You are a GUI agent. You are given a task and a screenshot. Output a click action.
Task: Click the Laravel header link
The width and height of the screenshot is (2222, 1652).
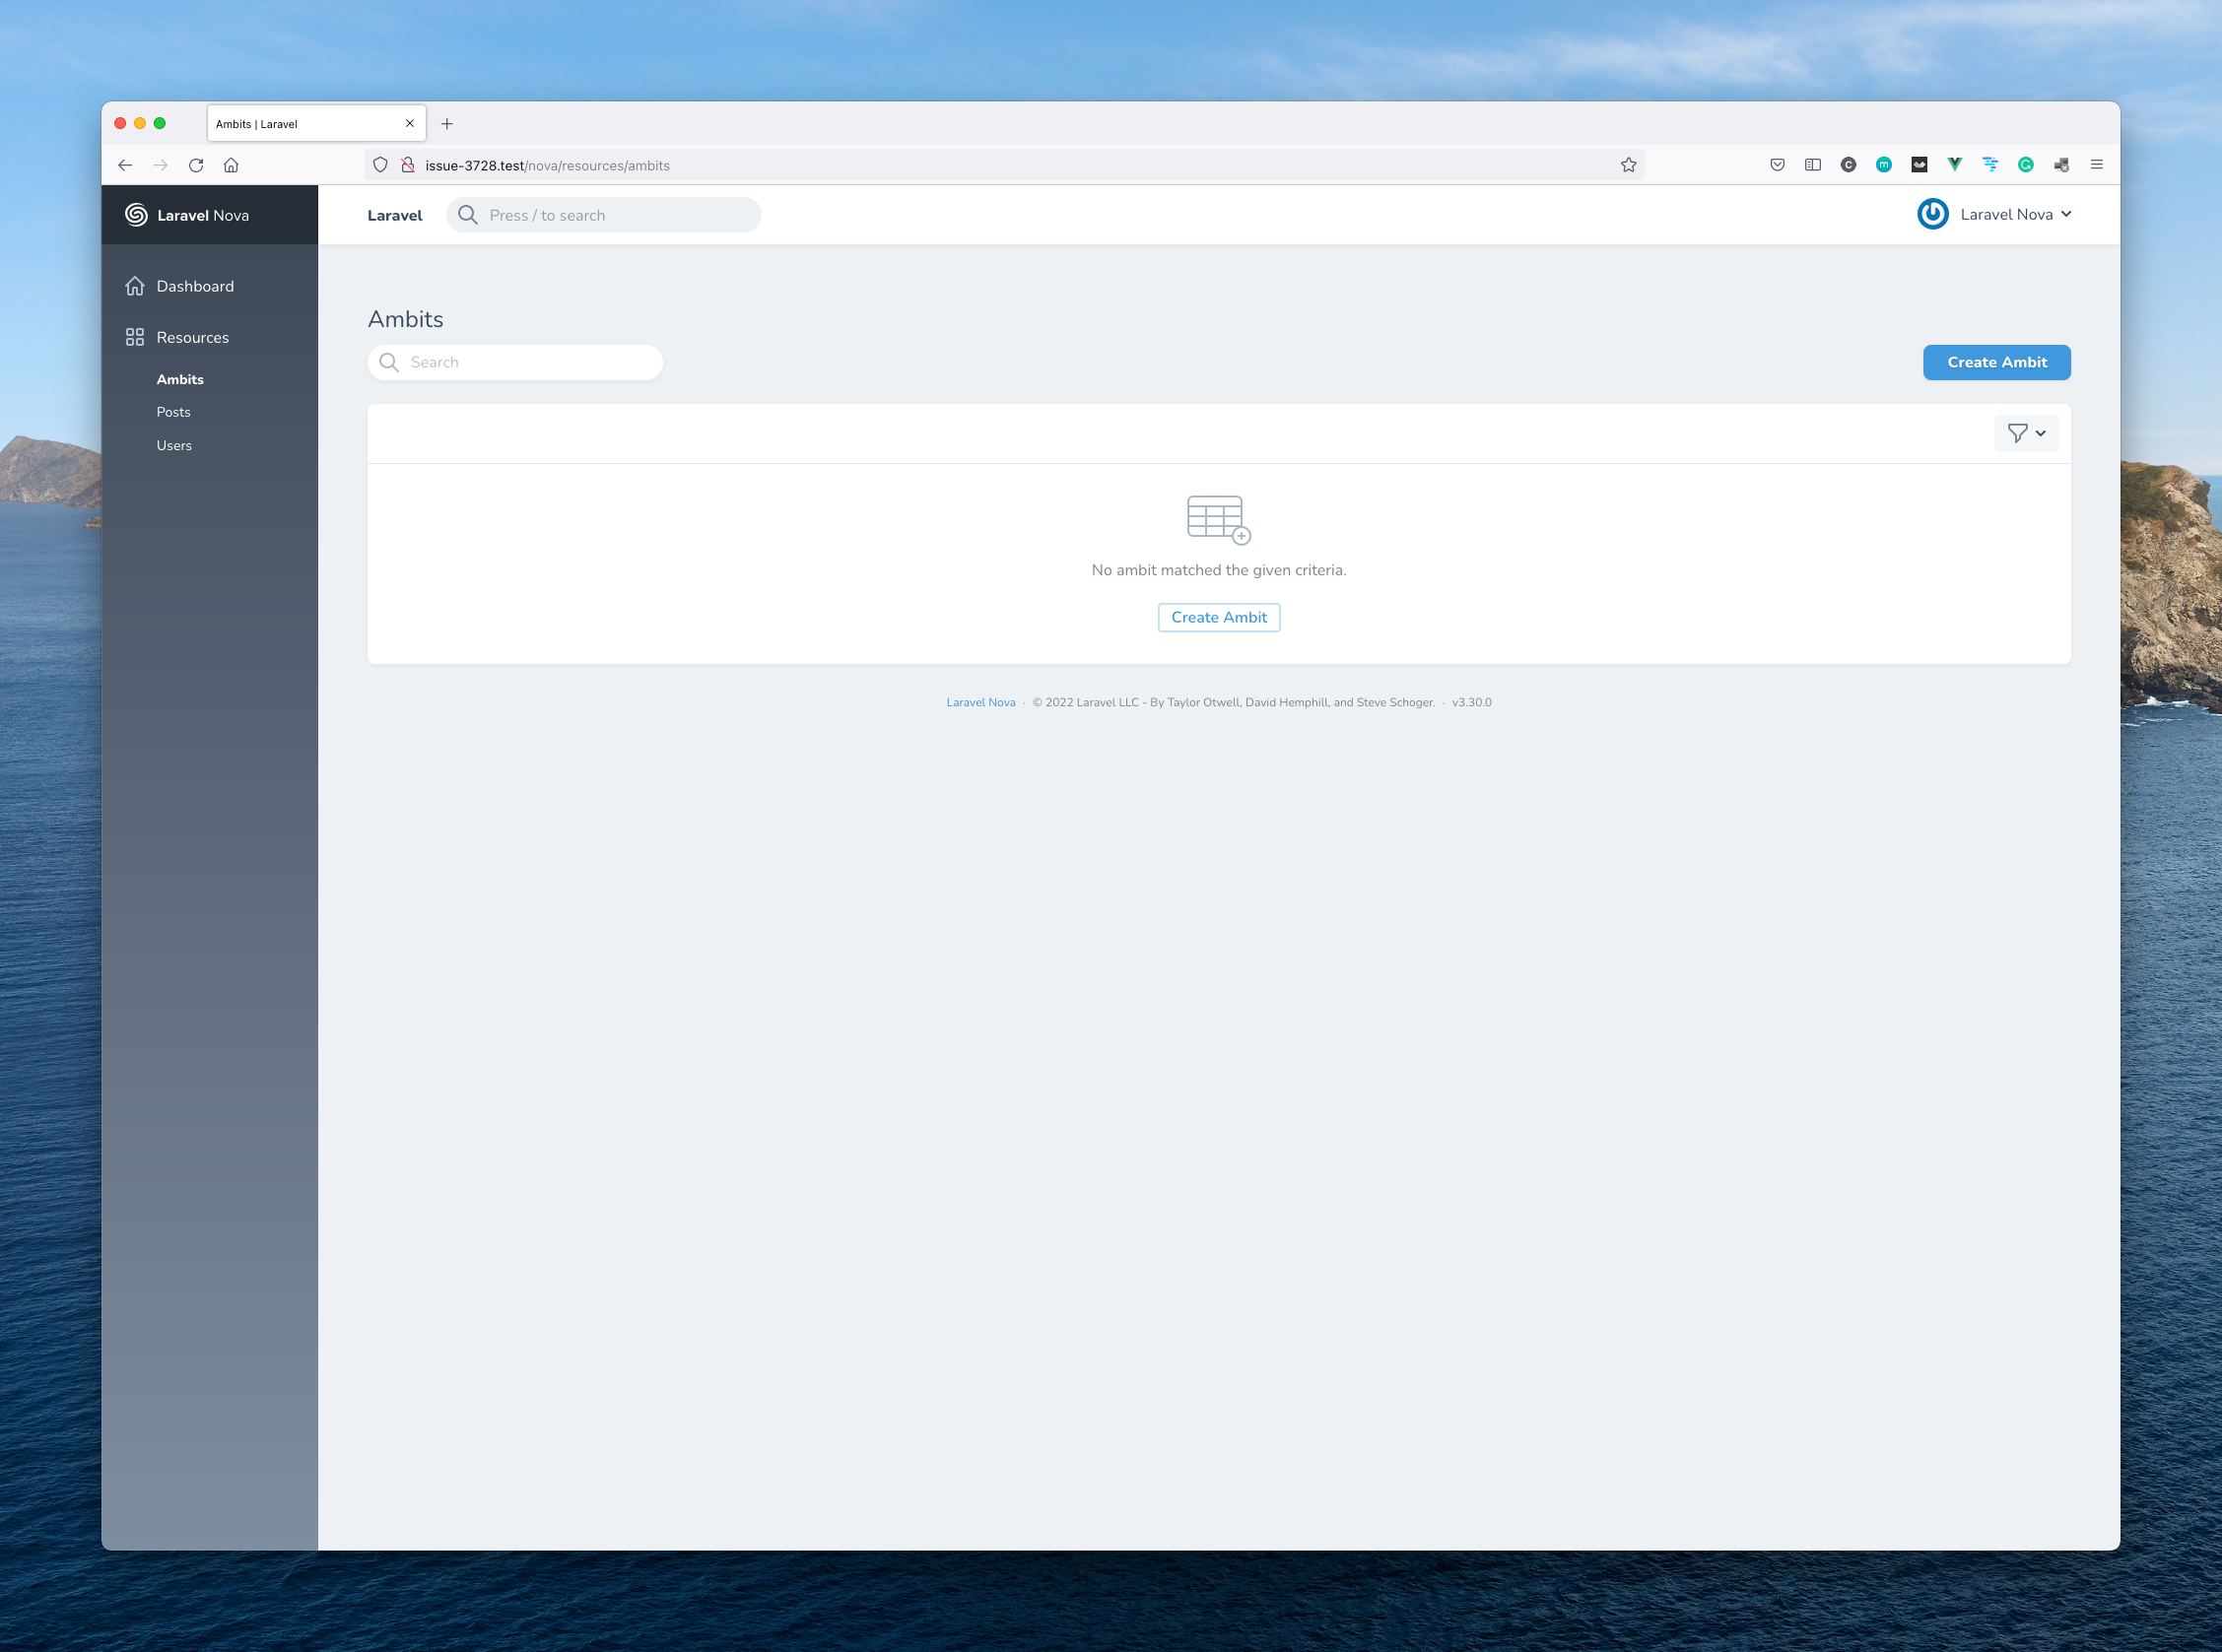[x=395, y=215]
